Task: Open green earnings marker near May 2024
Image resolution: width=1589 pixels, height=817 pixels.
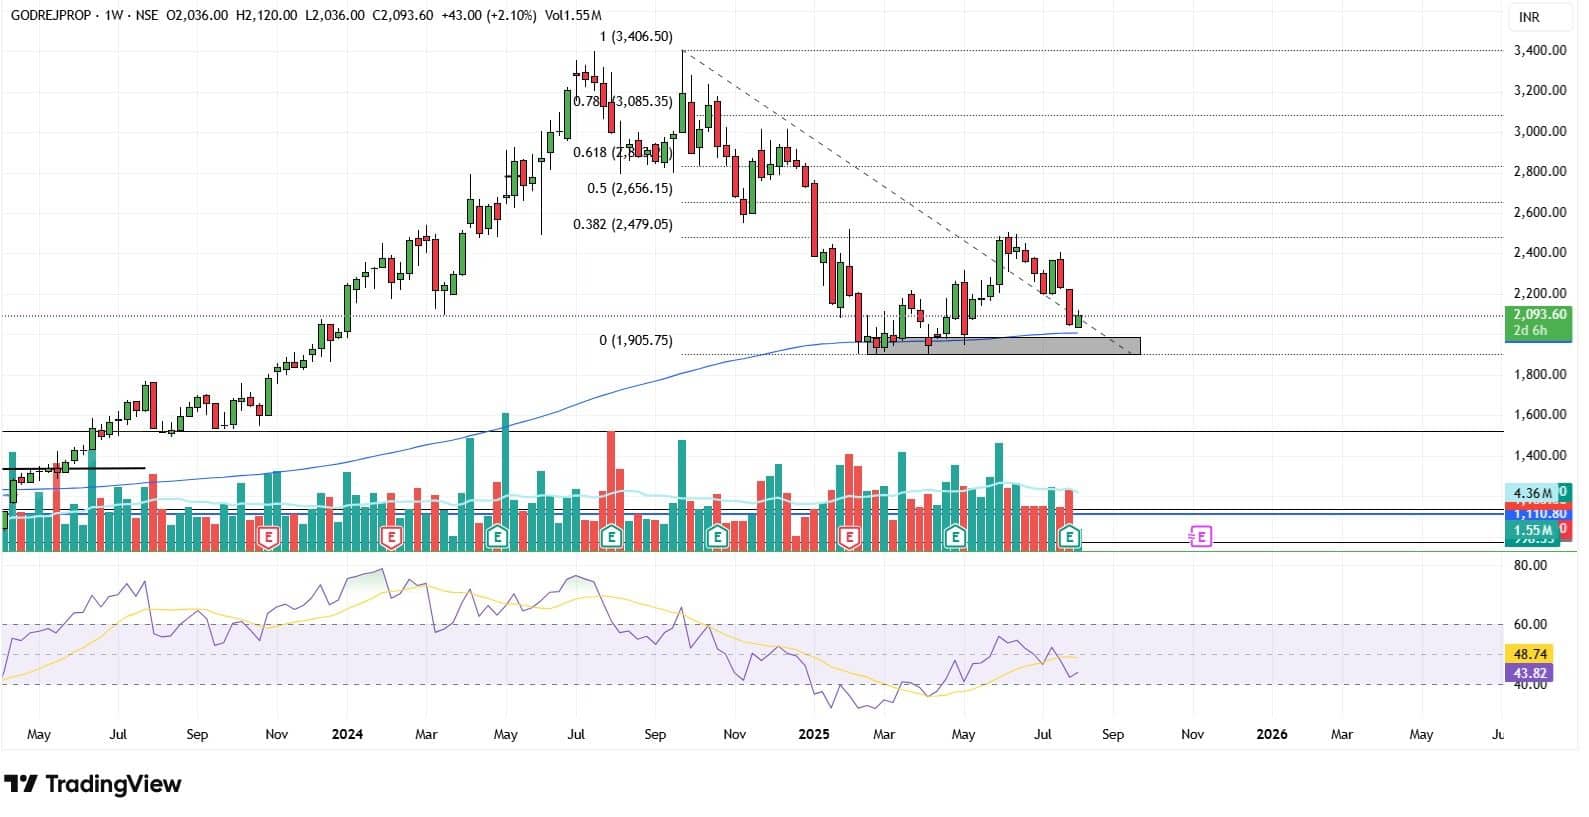Action: pyautogui.click(x=497, y=538)
